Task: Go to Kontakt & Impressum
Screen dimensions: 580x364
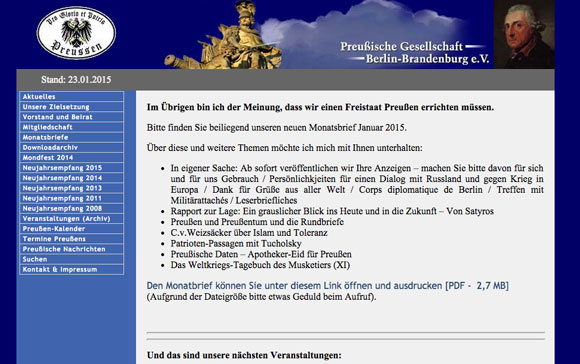Action: [72, 270]
